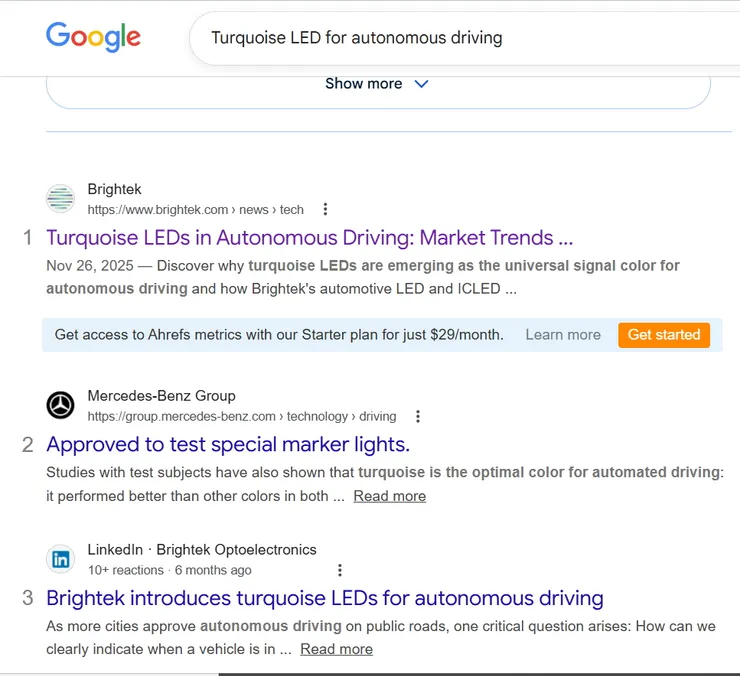
Task: Open Approved to test special marker lights
Action: point(228,444)
